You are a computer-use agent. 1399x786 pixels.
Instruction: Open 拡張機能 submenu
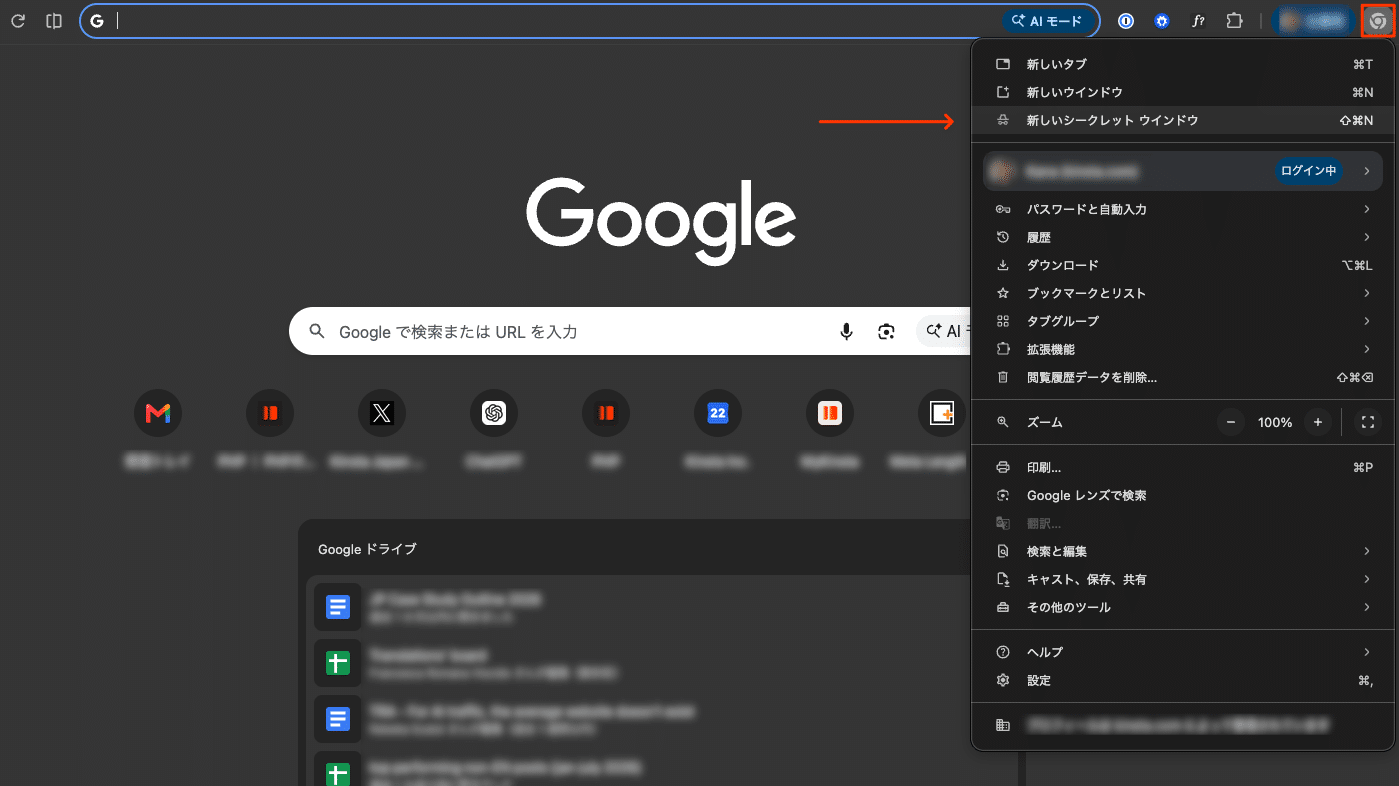[x=1183, y=349]
